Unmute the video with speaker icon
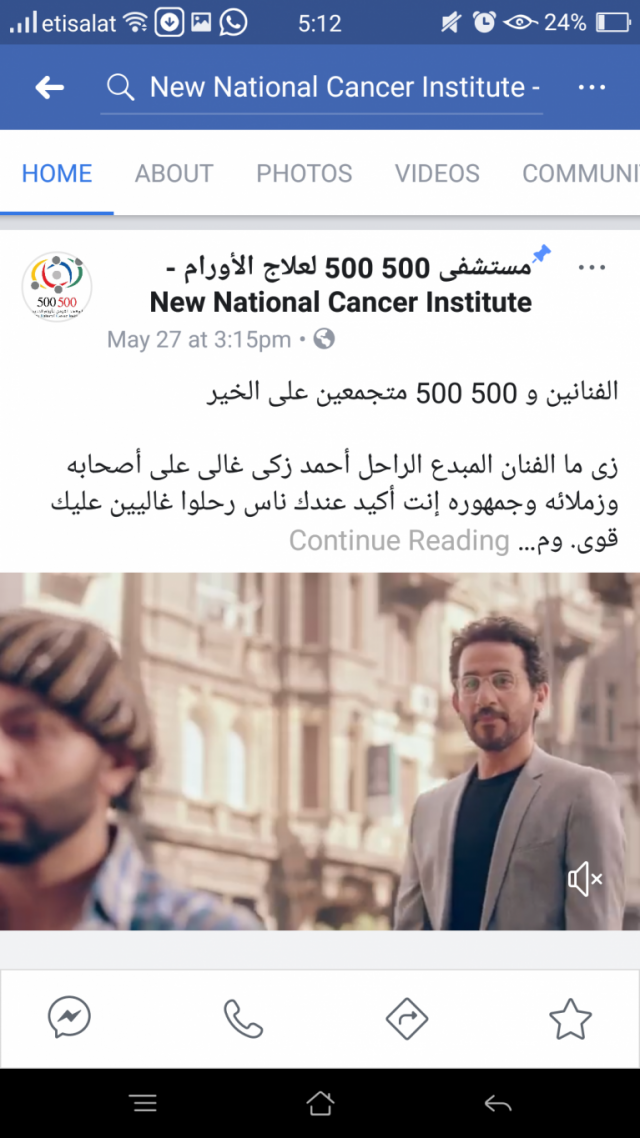640x1138 pixels. tap(585, 880)
